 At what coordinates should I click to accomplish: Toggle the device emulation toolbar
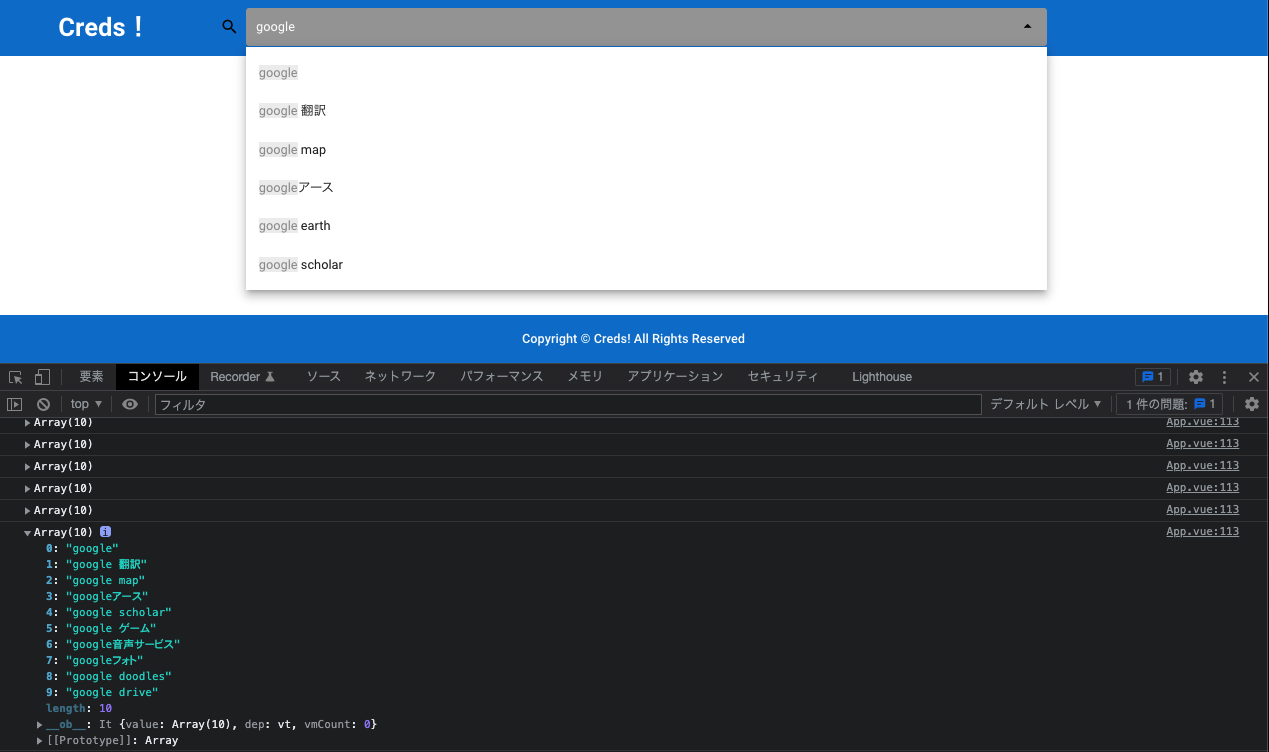pyautogui.click(x=40, y=377)
